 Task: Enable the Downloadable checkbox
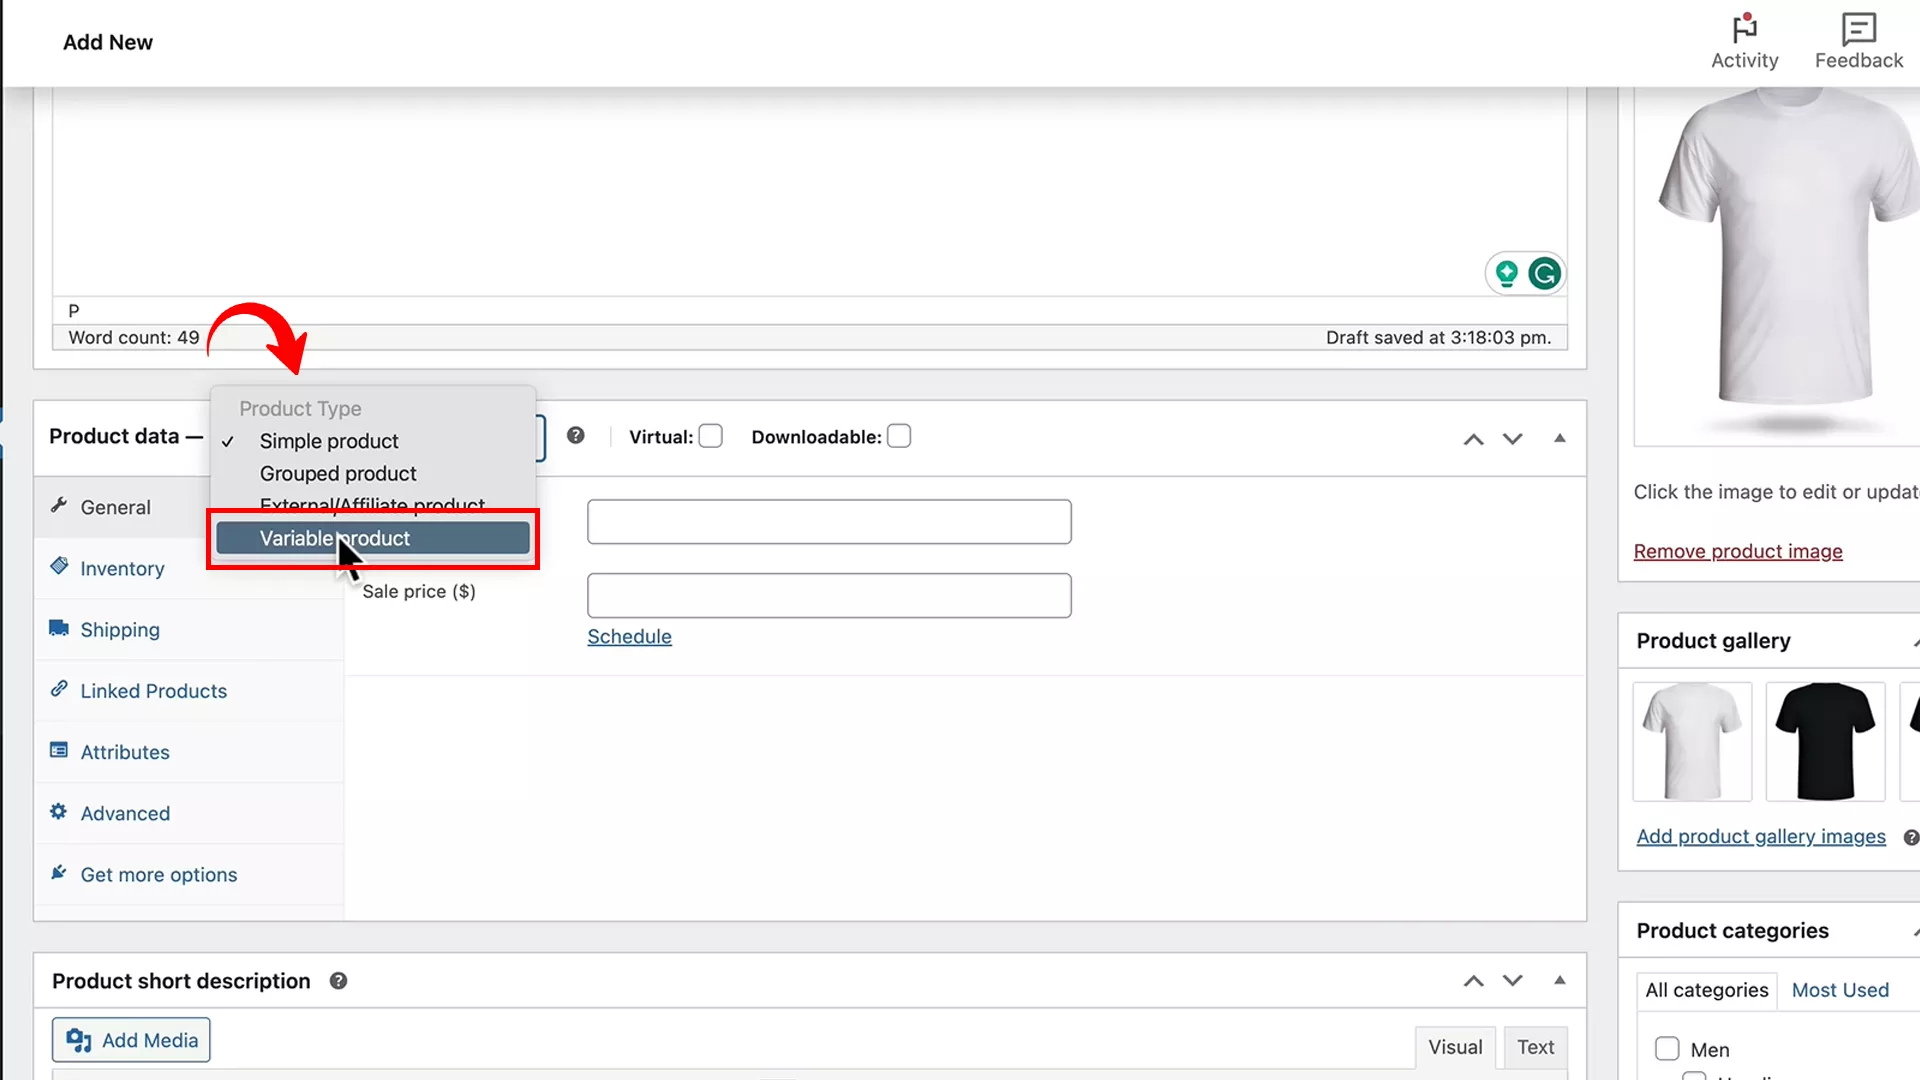[898, 436]
